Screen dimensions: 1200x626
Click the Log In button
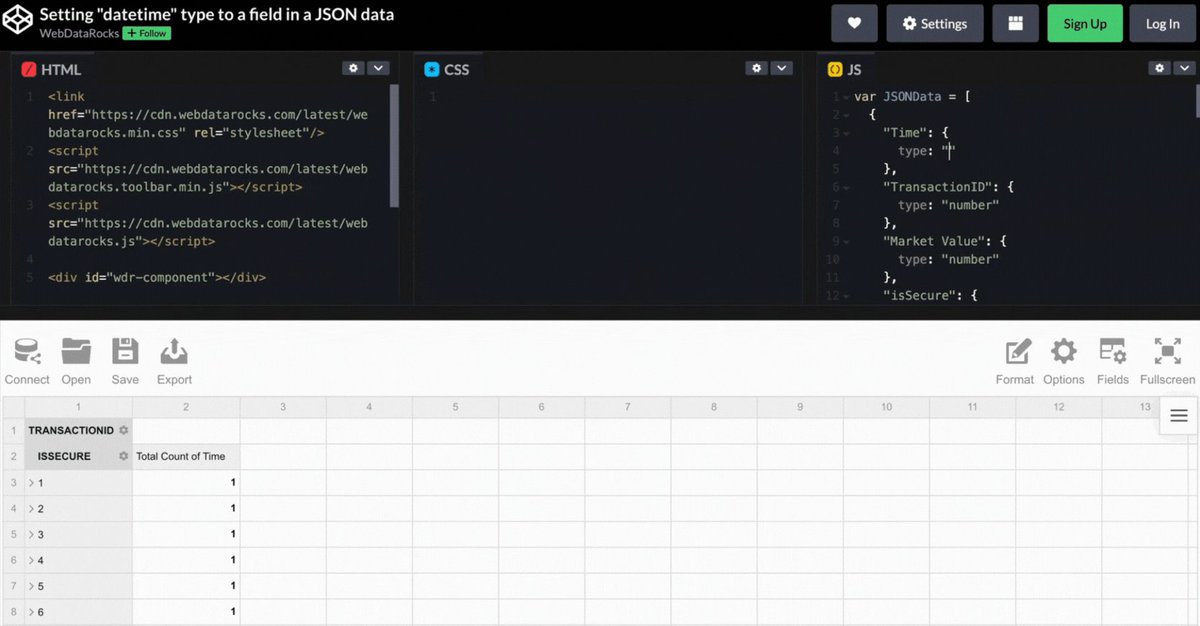click(1162, 23)
